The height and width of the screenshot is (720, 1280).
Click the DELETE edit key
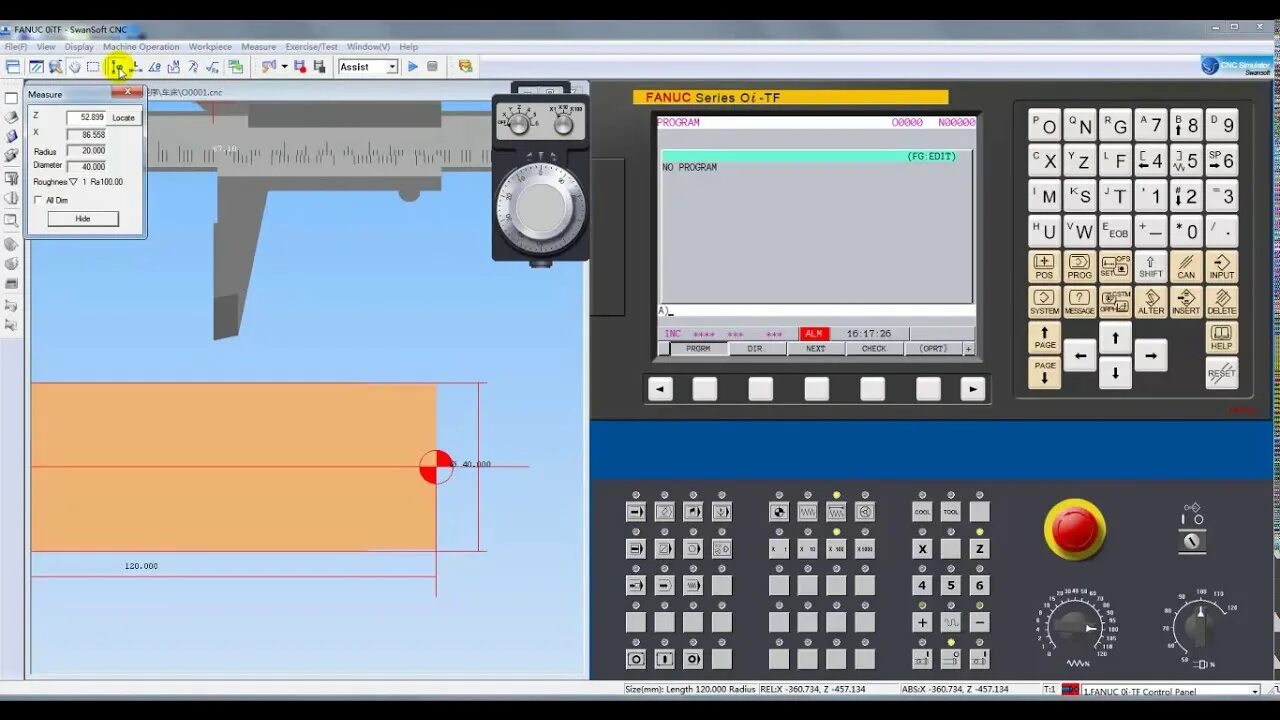pyautogui.click(x=1222, y=302)
